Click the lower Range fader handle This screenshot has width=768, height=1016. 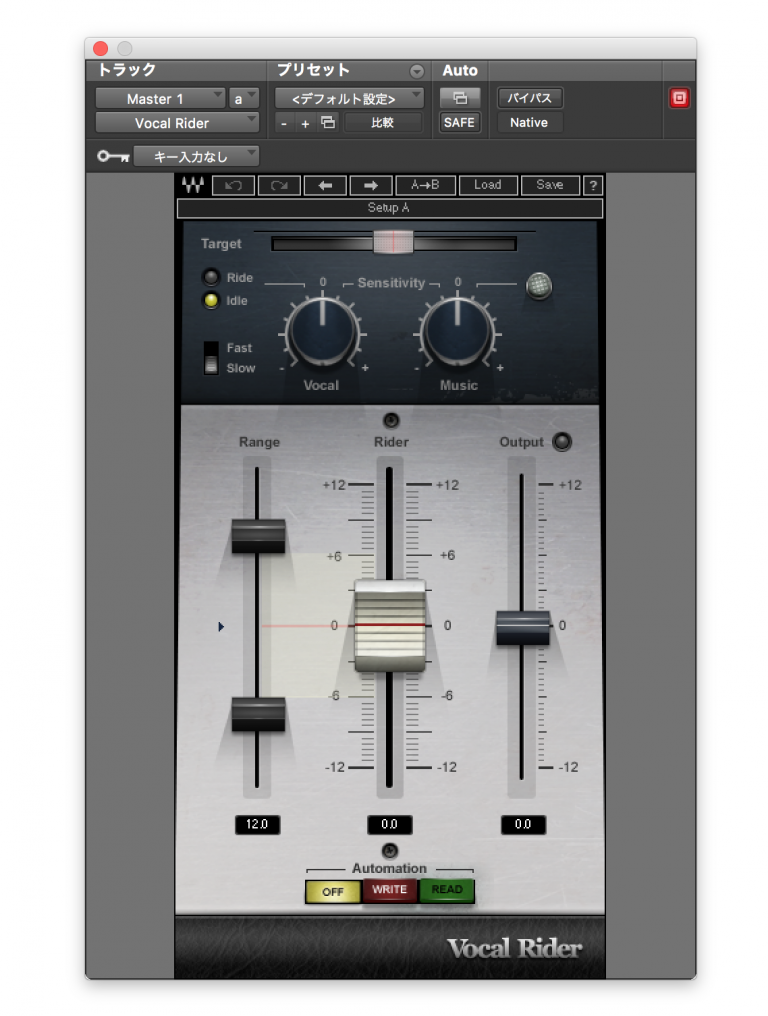[x=259, y=714]
